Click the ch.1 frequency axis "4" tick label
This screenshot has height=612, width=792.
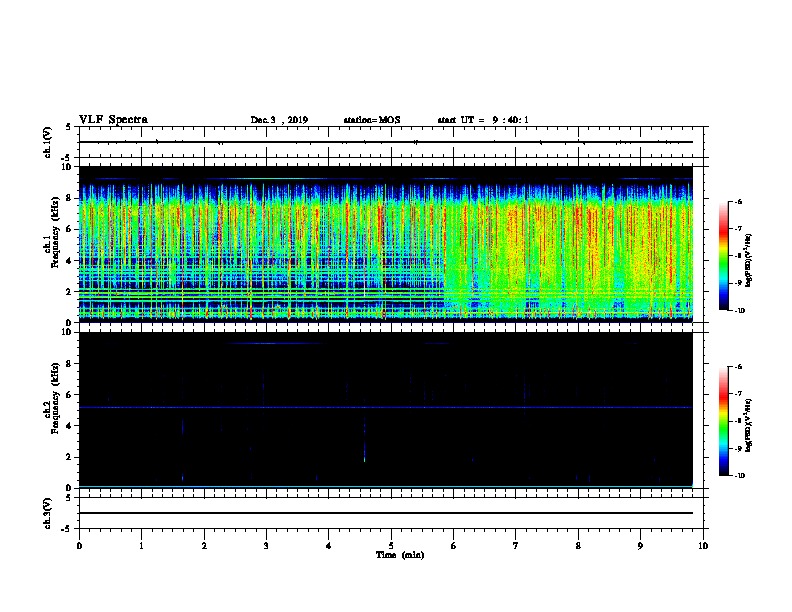click(x=69, y=261)
